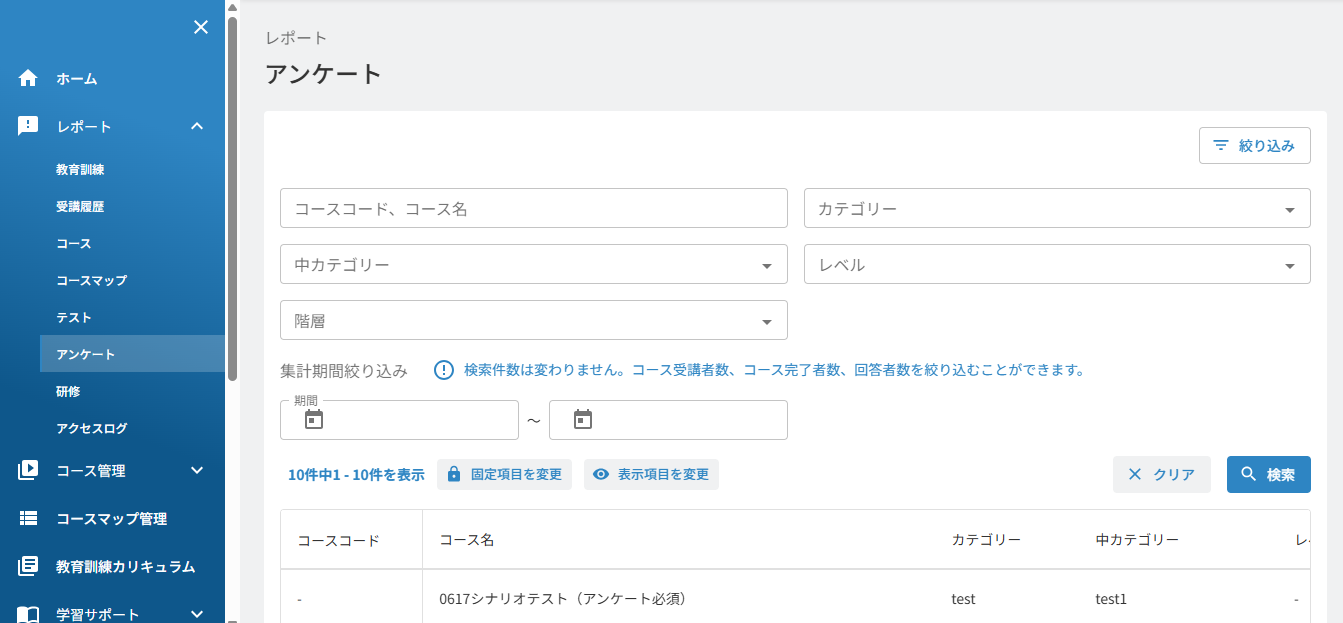Open the レベル dropdown
The height and width of the screenshot is (623, 1343).
(1057, 264)
